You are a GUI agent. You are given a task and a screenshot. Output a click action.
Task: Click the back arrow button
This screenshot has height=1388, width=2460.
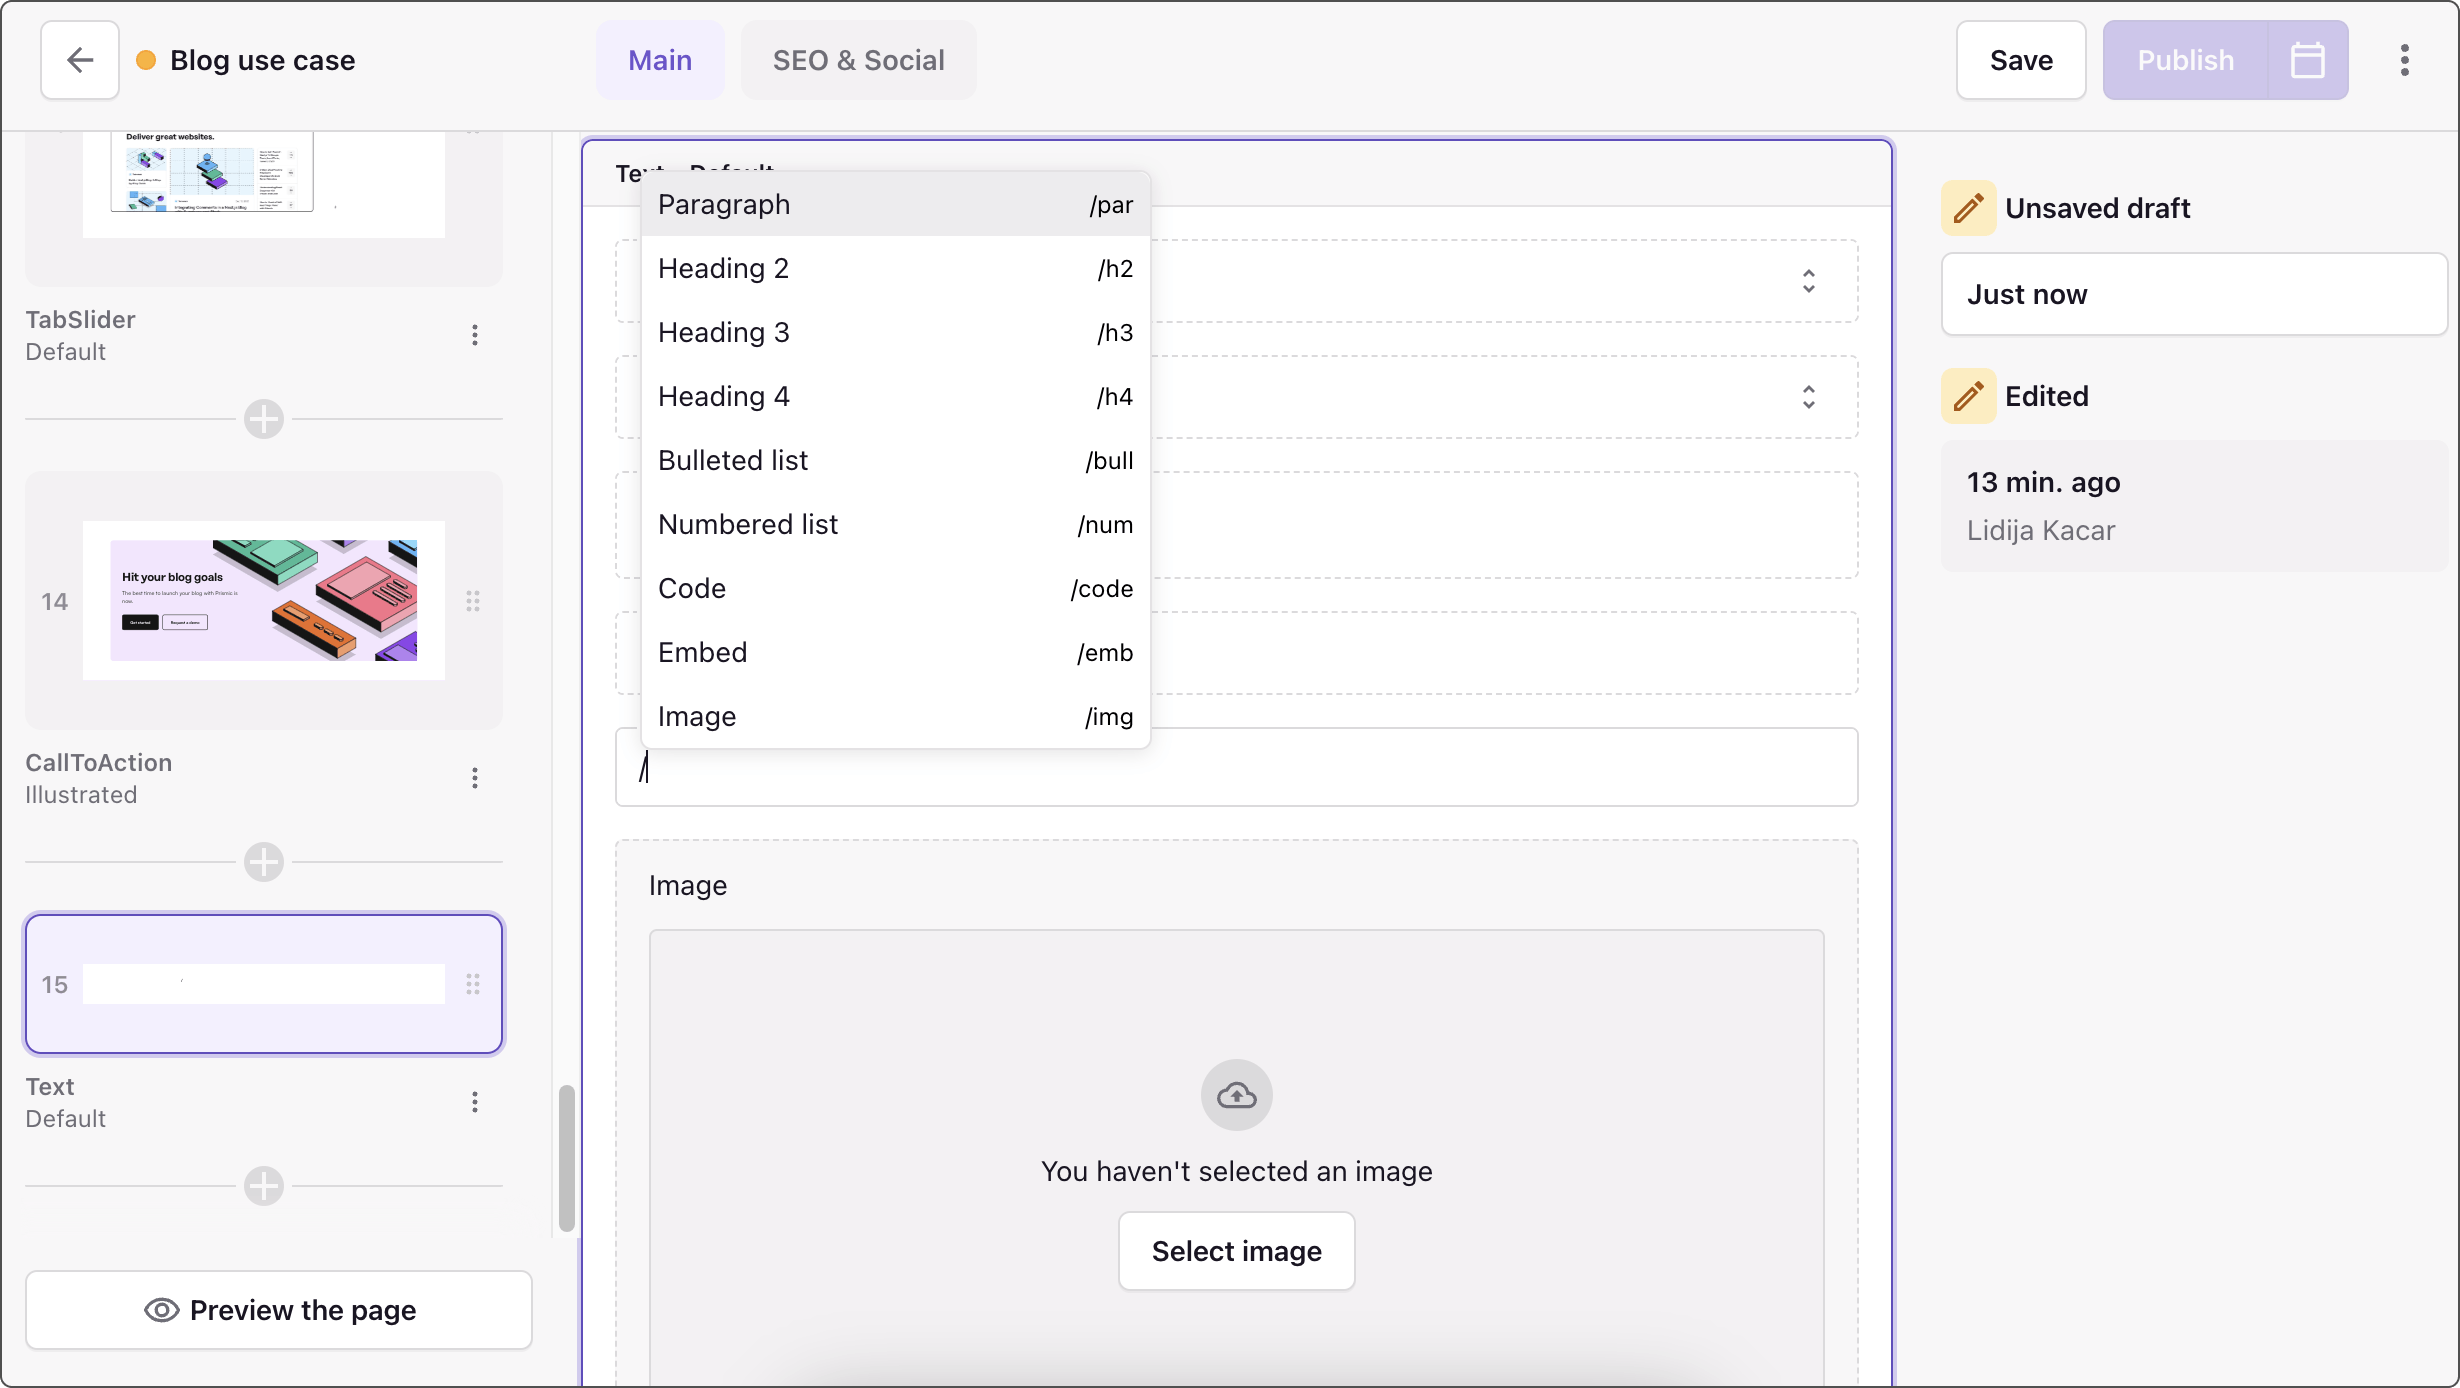(80, 60)
